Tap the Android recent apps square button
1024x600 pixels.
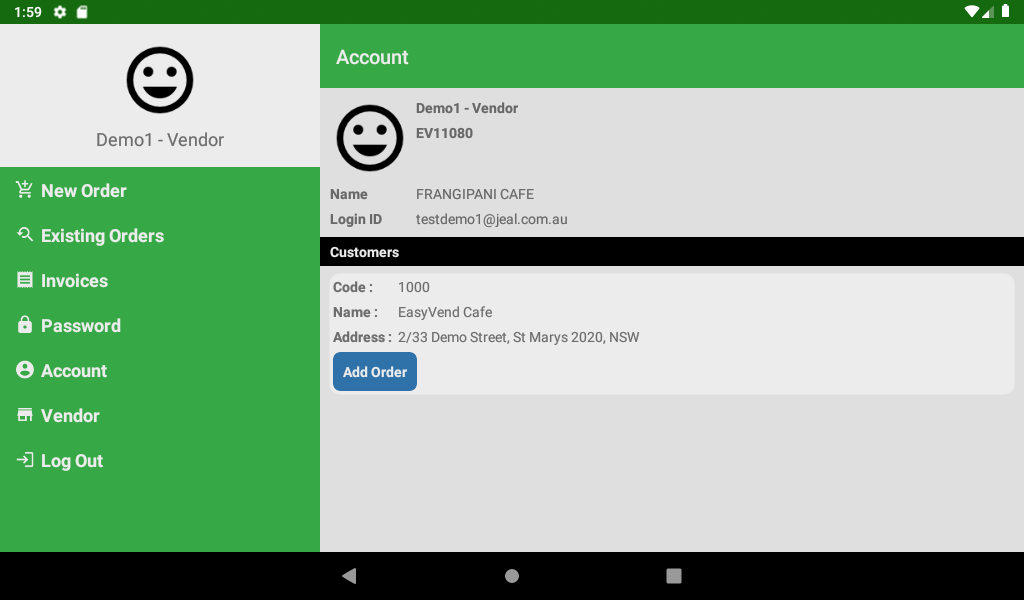[x=674, y=576]
